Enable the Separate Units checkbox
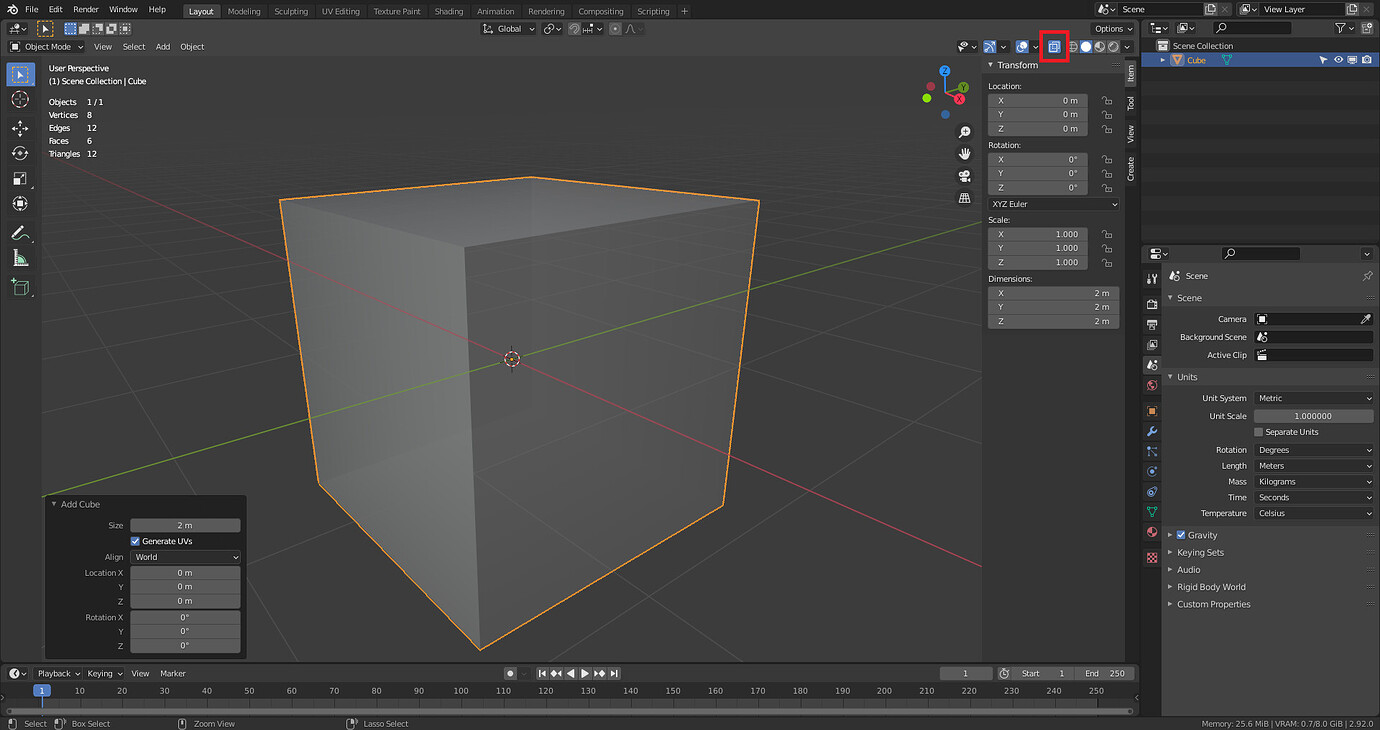The width and height of the screenshot is (1380, 730). [x=1258, y=432]
